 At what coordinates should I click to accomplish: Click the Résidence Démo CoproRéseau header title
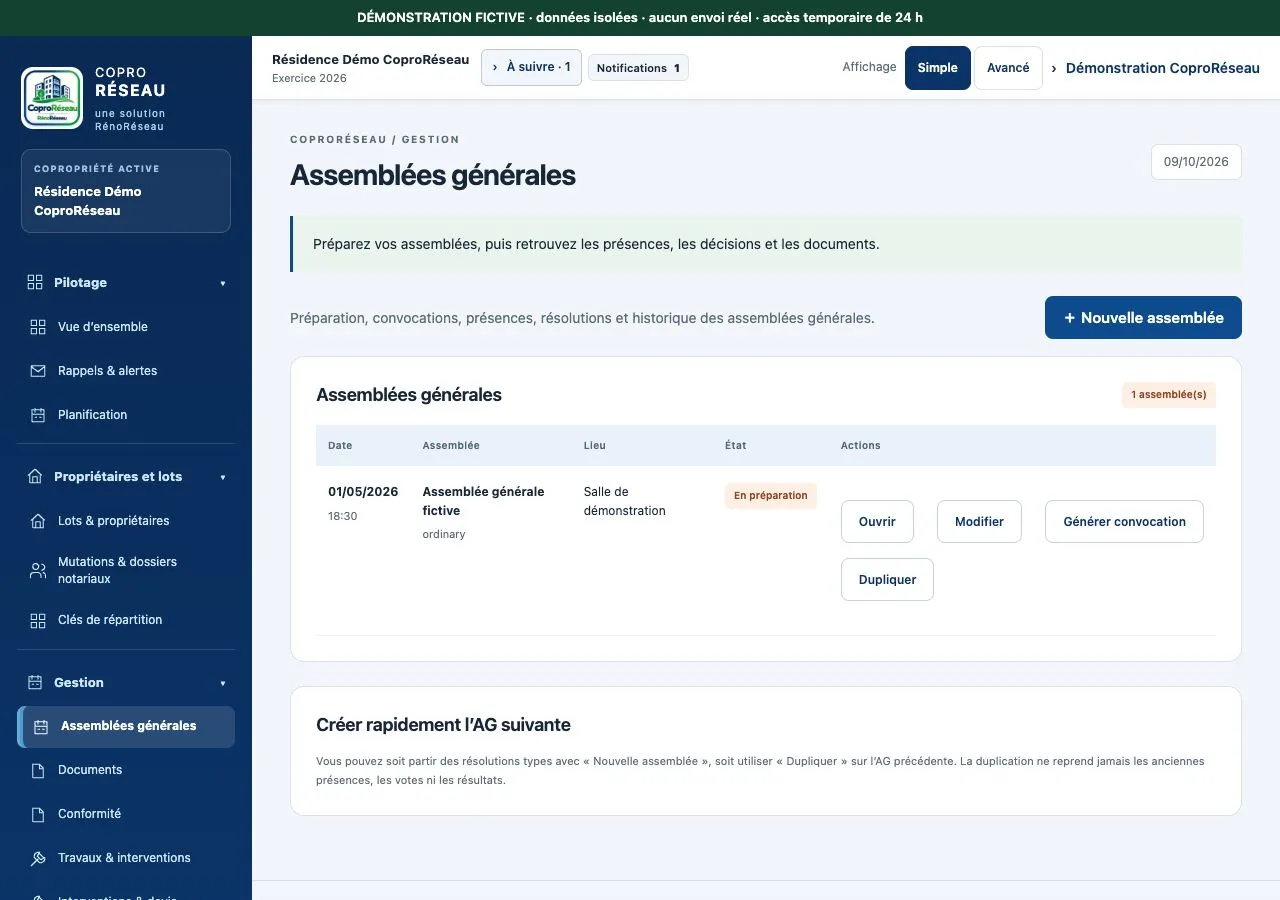pyautogui.click(x=370, y=59)
